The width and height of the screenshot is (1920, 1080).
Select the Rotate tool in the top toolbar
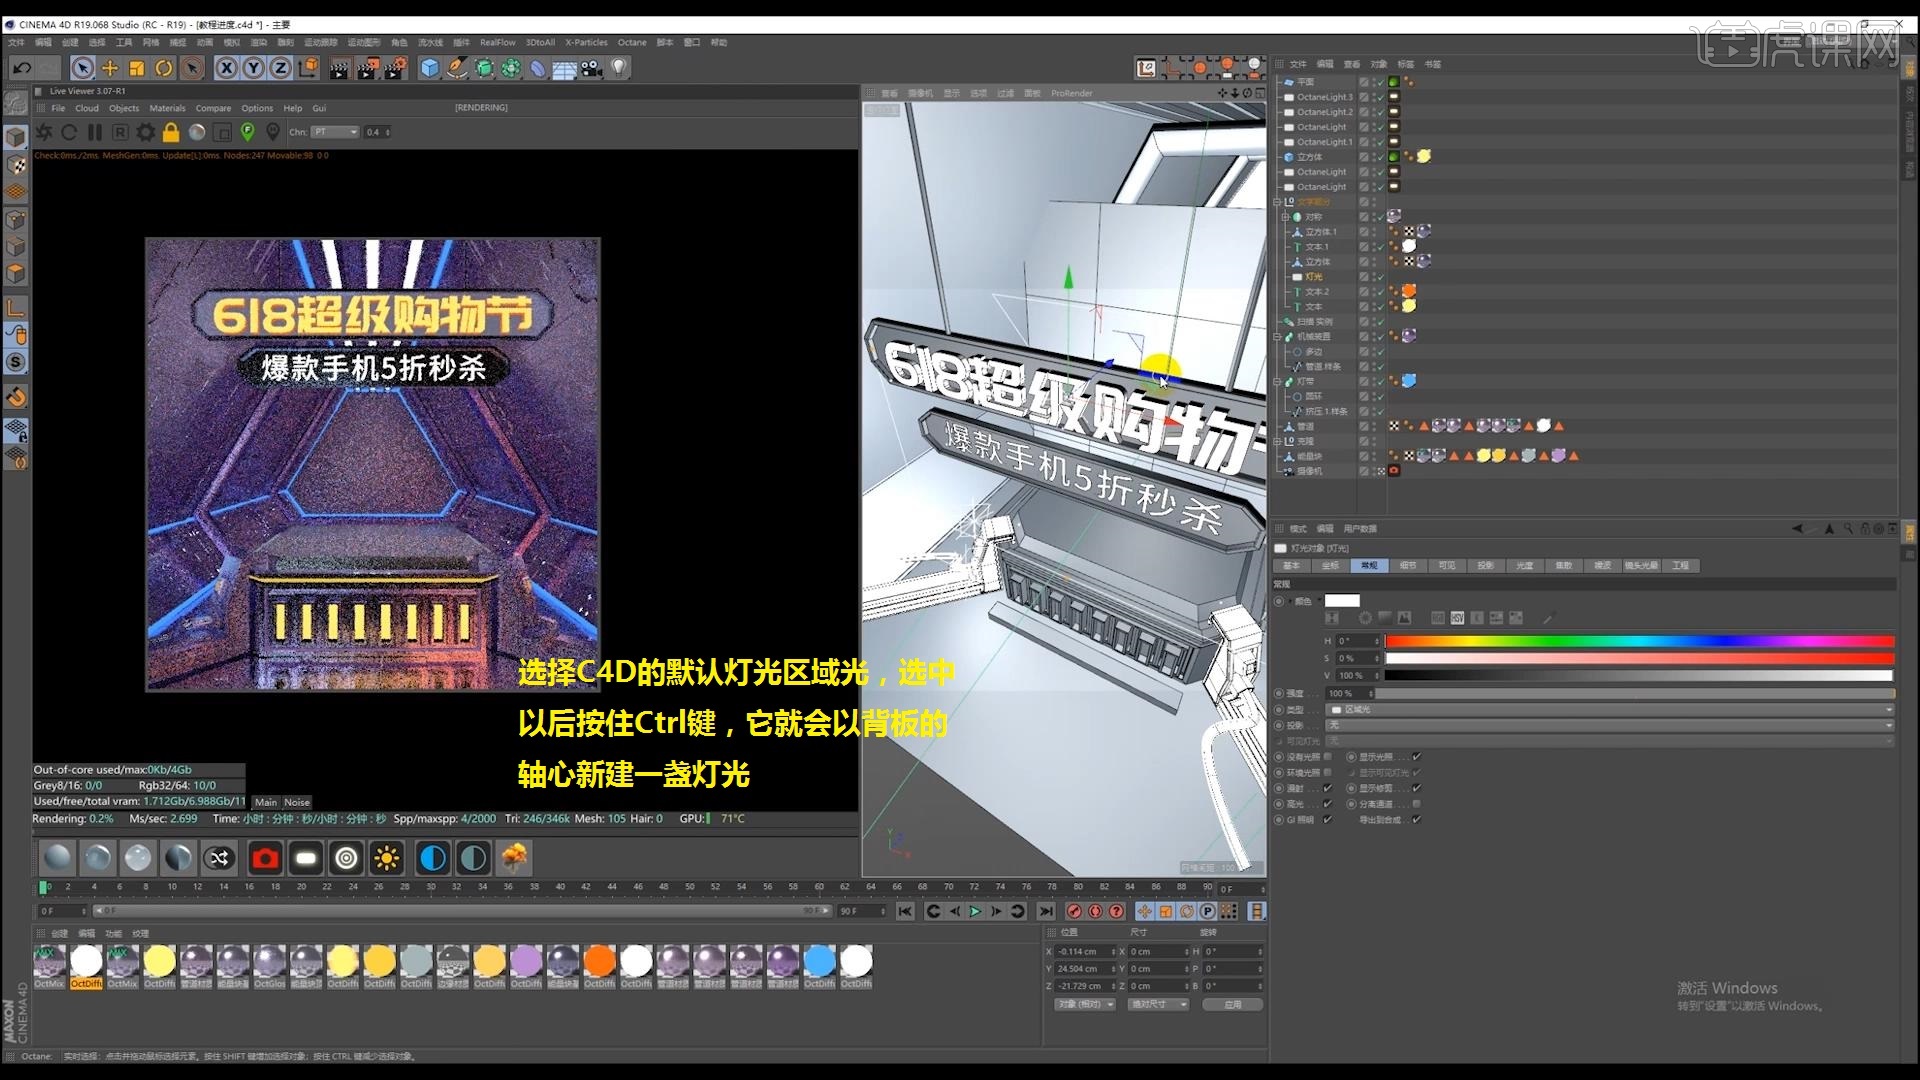click(163, 68)
